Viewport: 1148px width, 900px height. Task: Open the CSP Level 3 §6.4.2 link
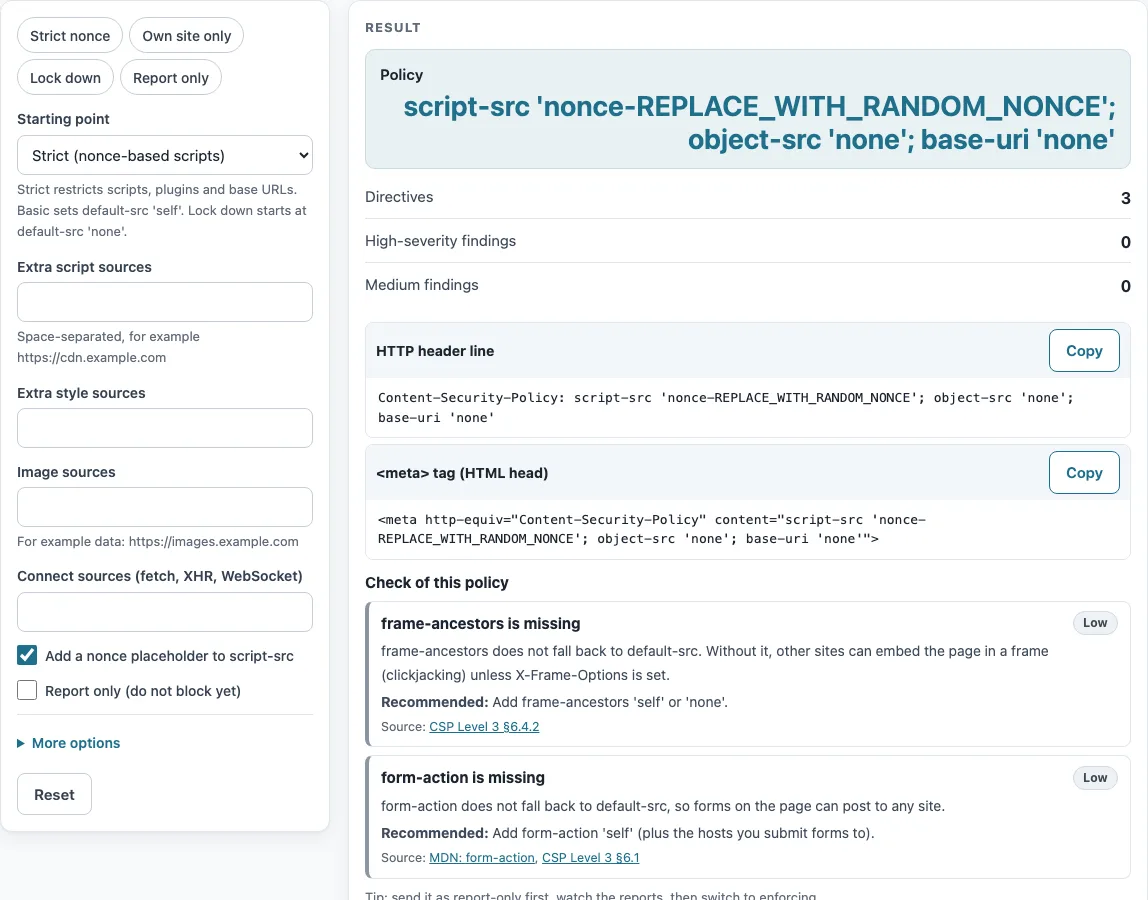pyautogui.click(x=484, y=726)
